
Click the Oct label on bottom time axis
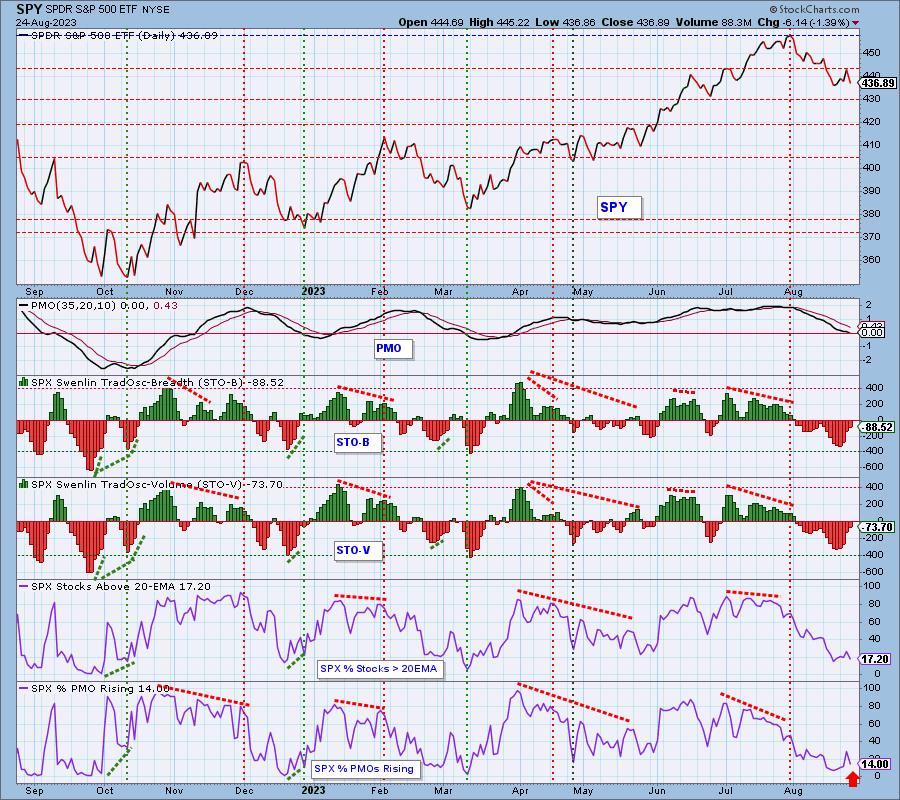tap(105, 791)
